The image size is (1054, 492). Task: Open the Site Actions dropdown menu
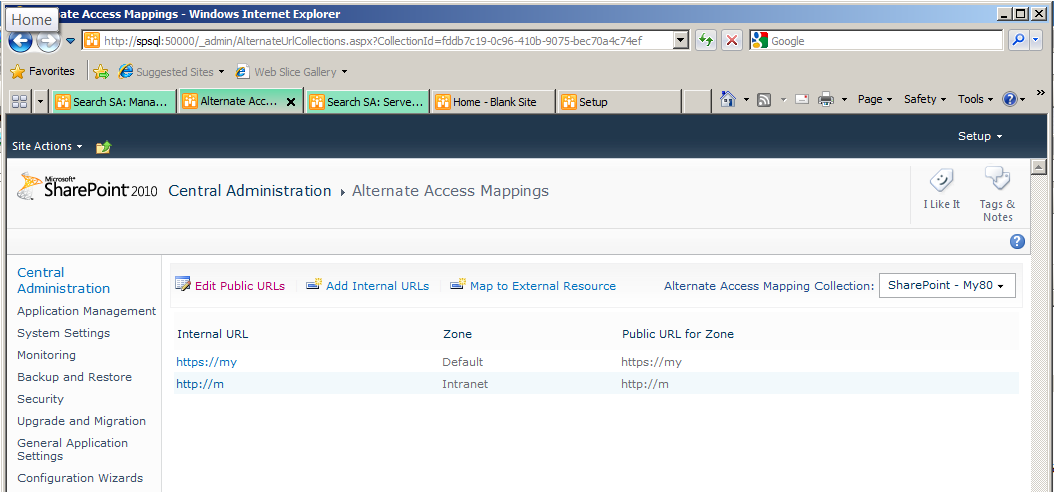(47, 146)
